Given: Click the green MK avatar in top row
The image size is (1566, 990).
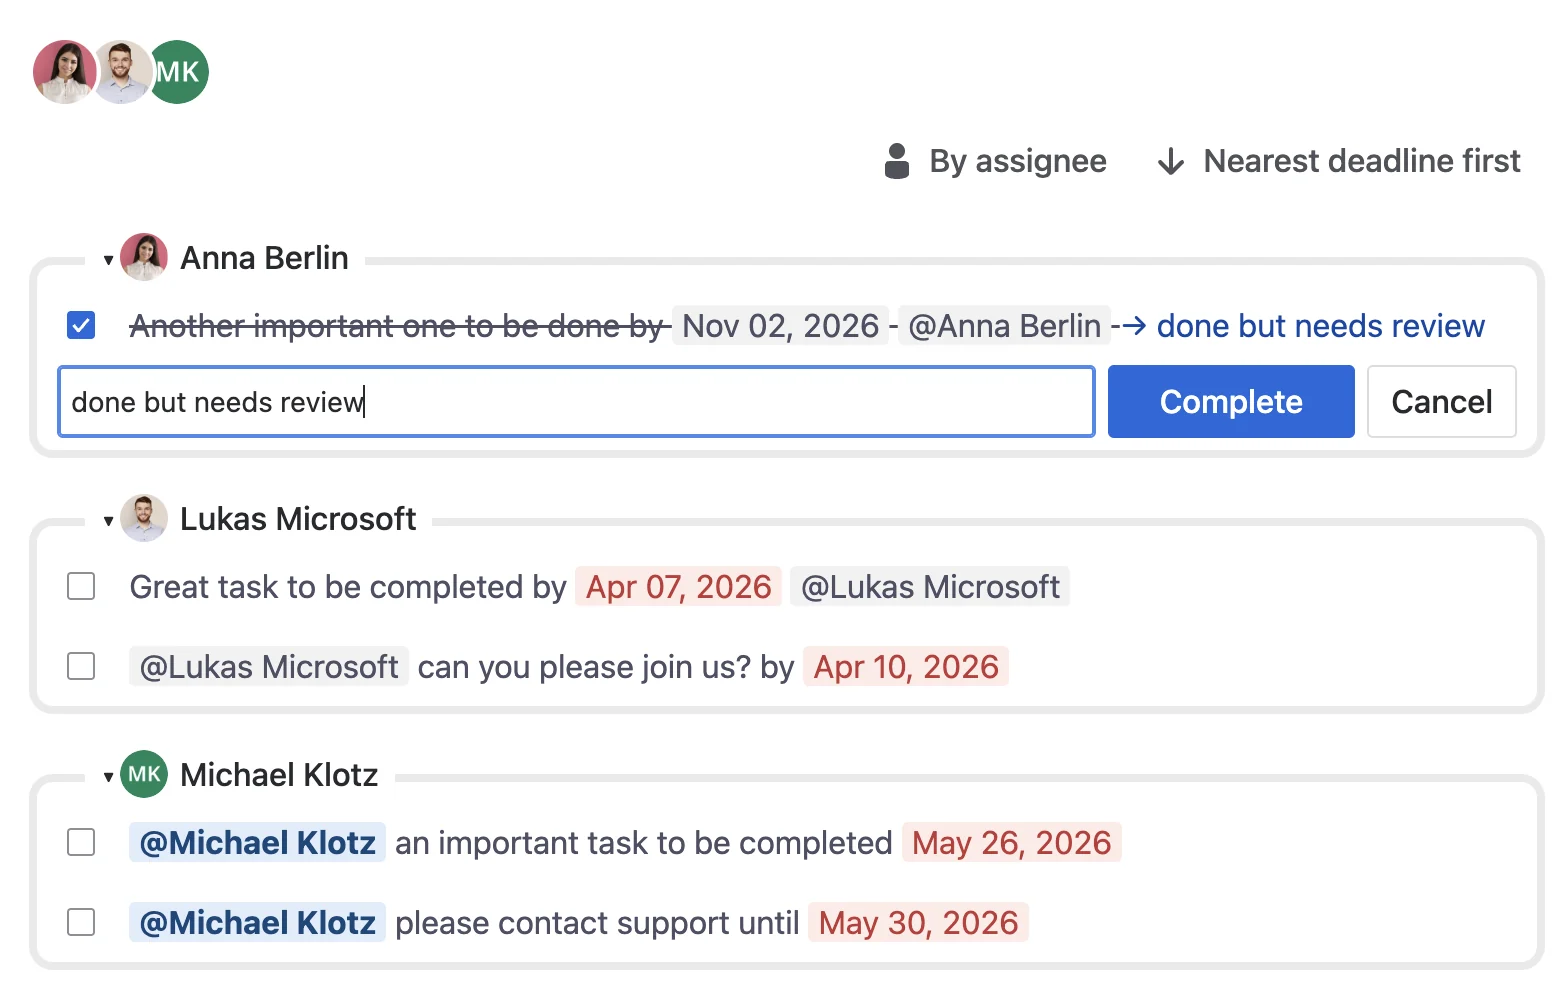Looking at the screenshot, I should coord(178,72).
